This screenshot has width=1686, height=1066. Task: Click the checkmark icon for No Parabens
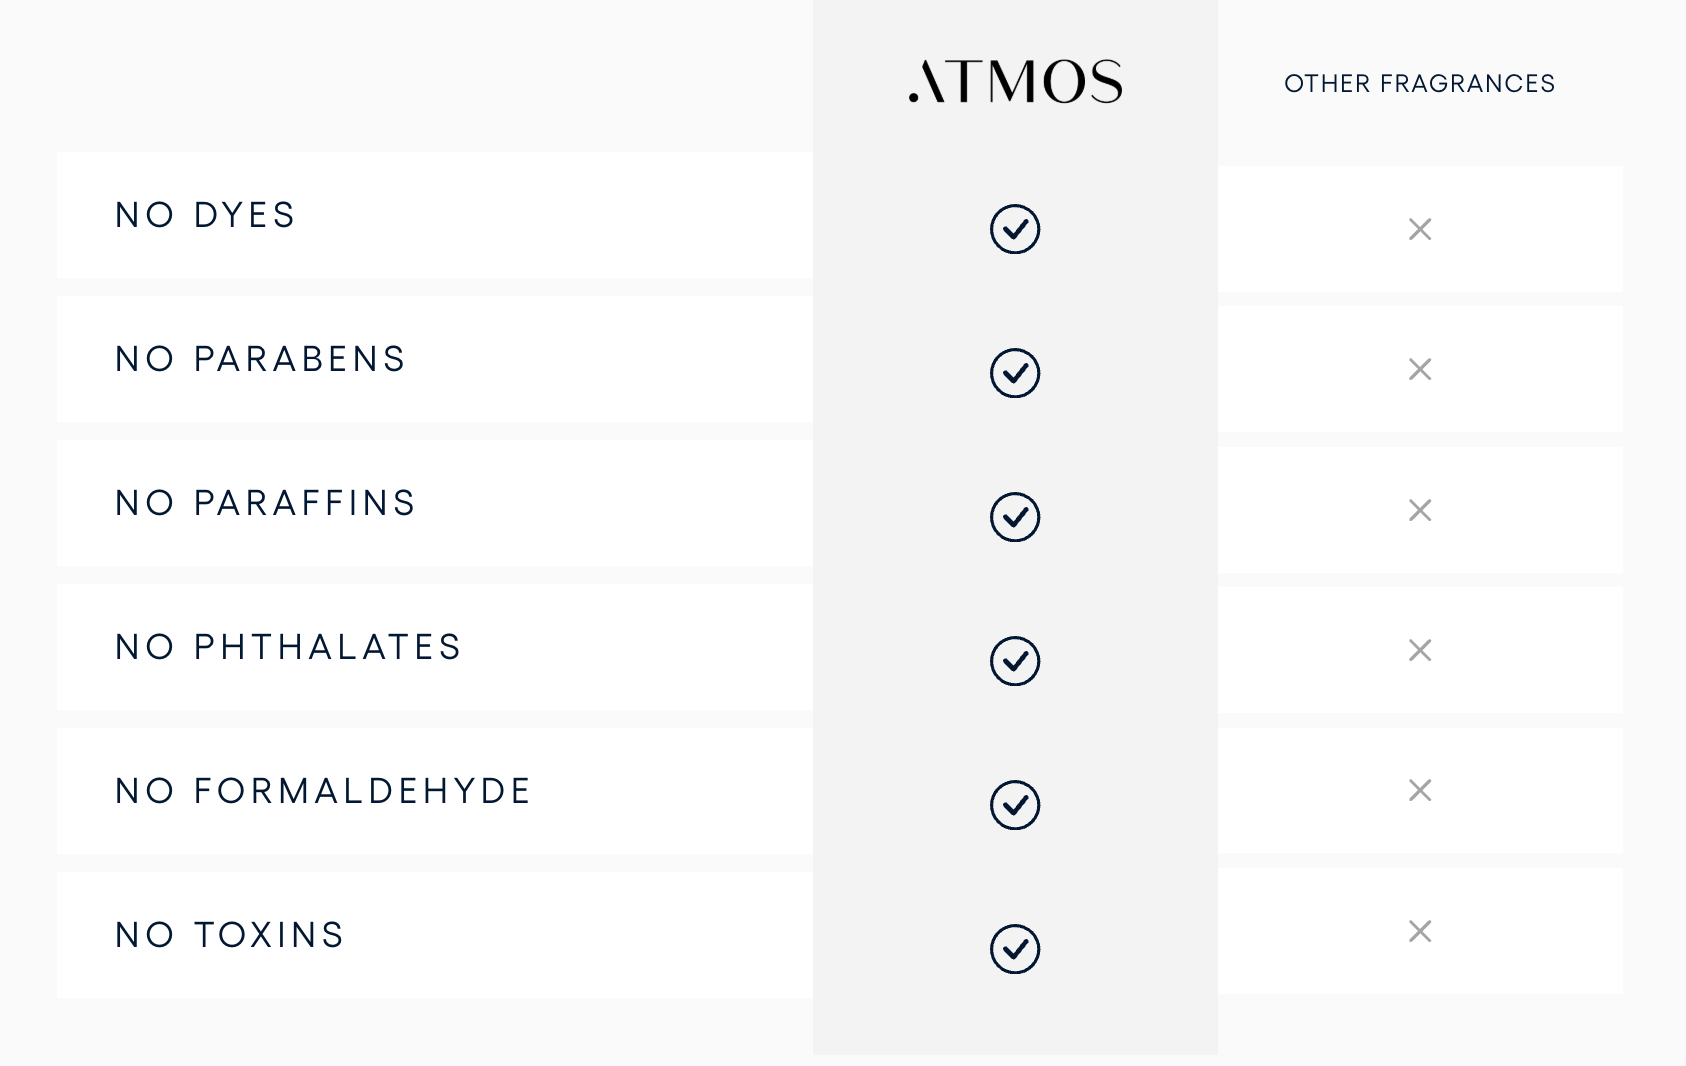tap(1015, 373)
